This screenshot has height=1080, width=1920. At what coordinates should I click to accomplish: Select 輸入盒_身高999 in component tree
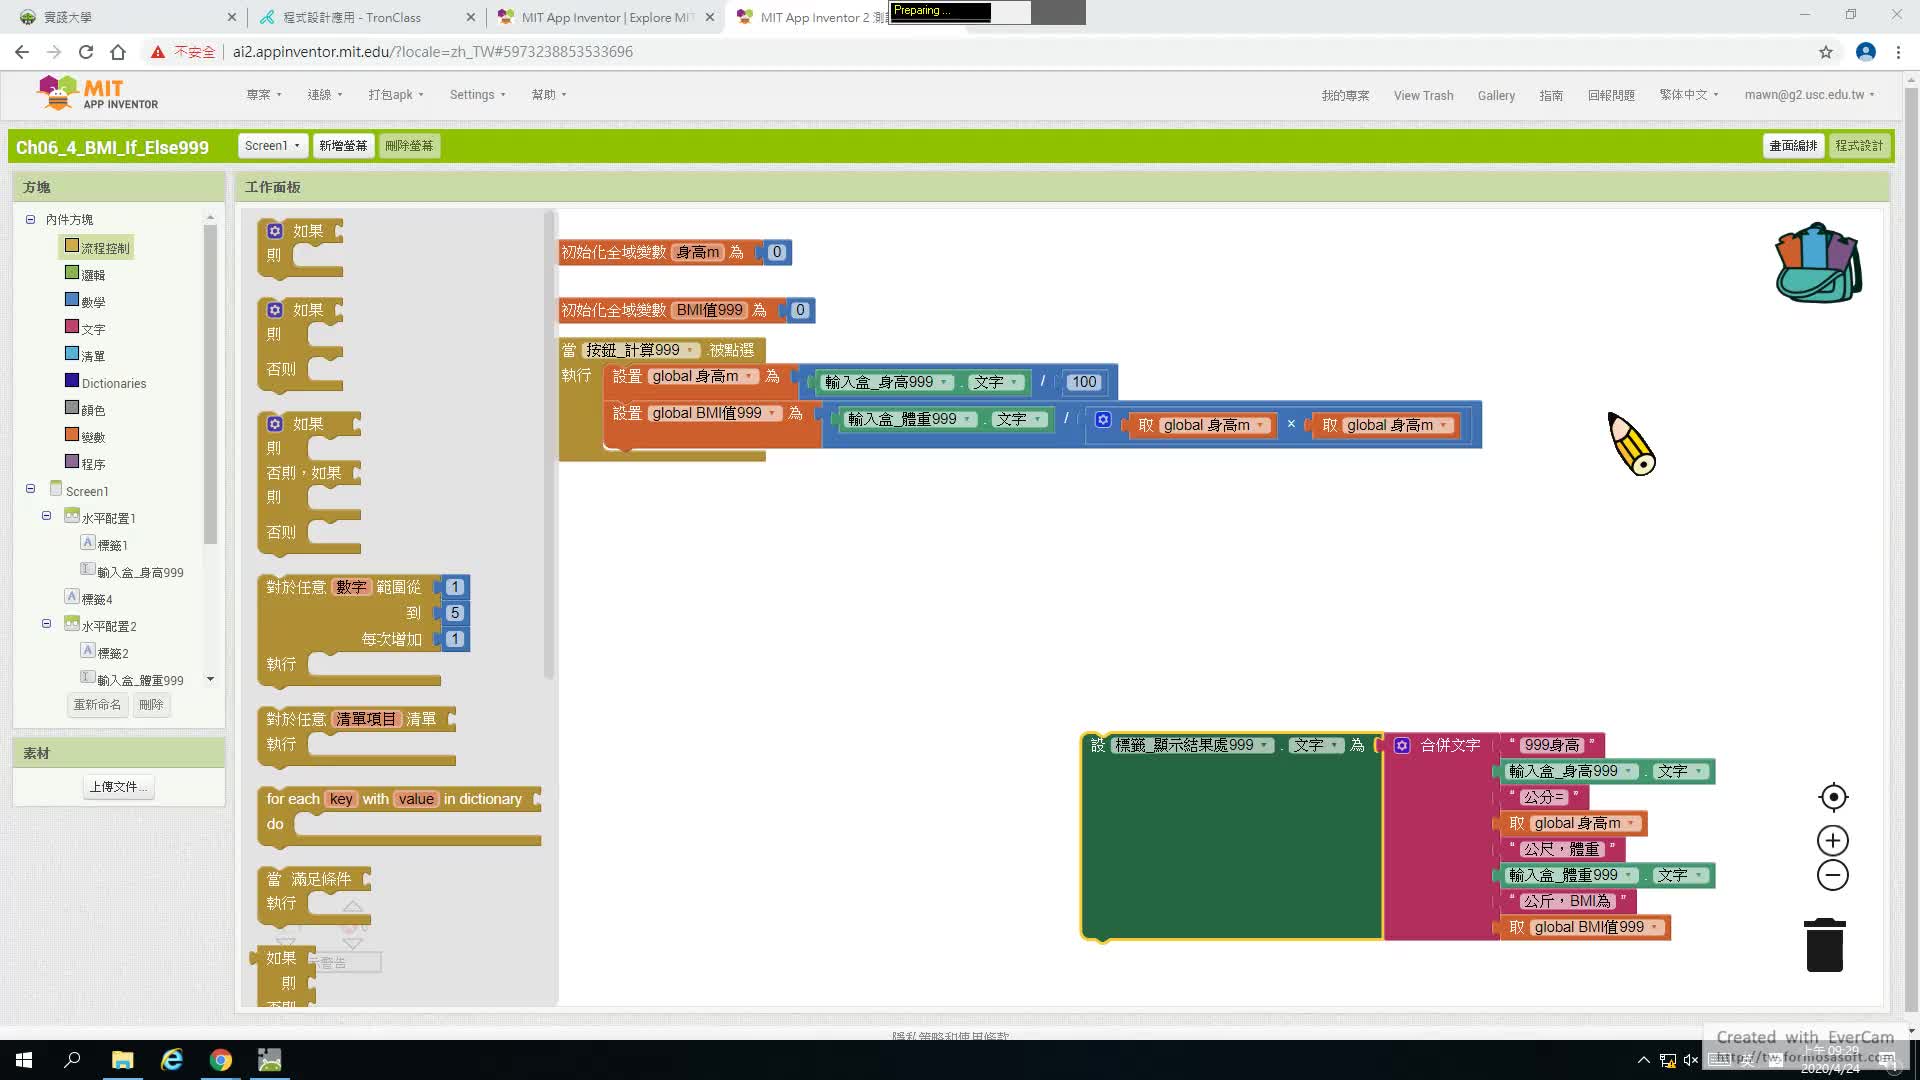[132, 572]
